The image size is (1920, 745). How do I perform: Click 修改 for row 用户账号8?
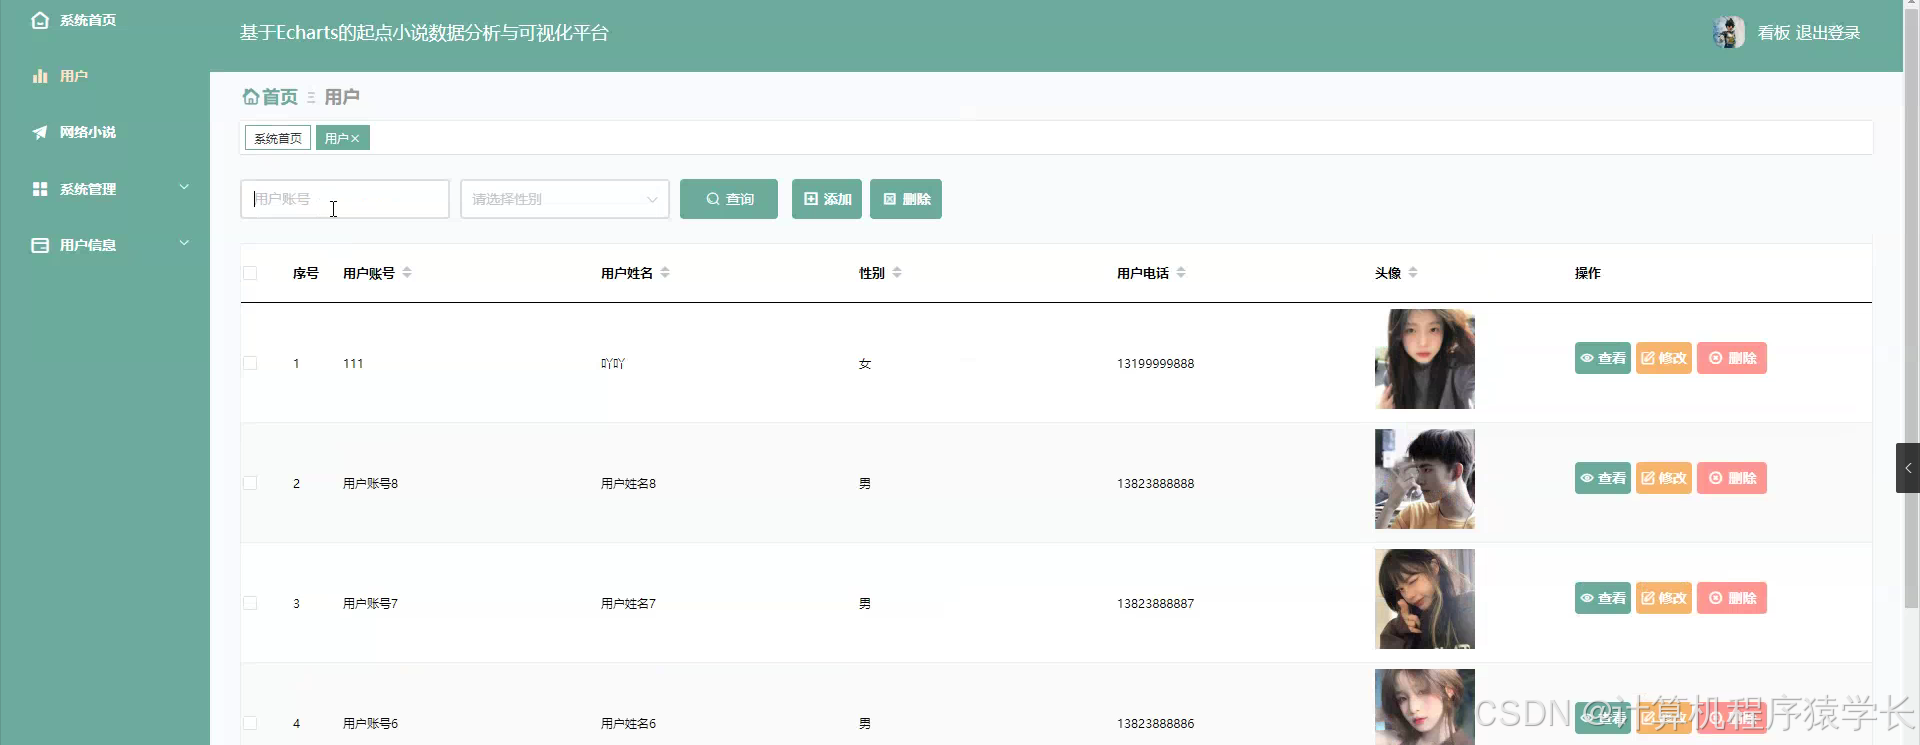tap(1664, 478)
